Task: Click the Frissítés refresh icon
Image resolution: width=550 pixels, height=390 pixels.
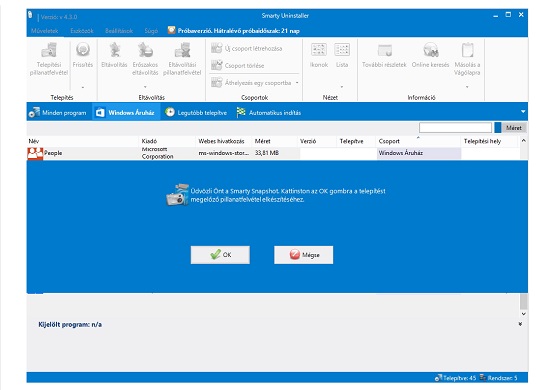Action: pos(83,50)
